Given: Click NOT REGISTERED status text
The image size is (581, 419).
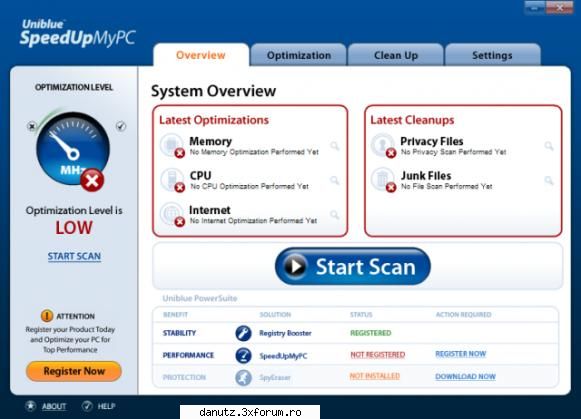Looking at the screenshot, I should 378,355.
